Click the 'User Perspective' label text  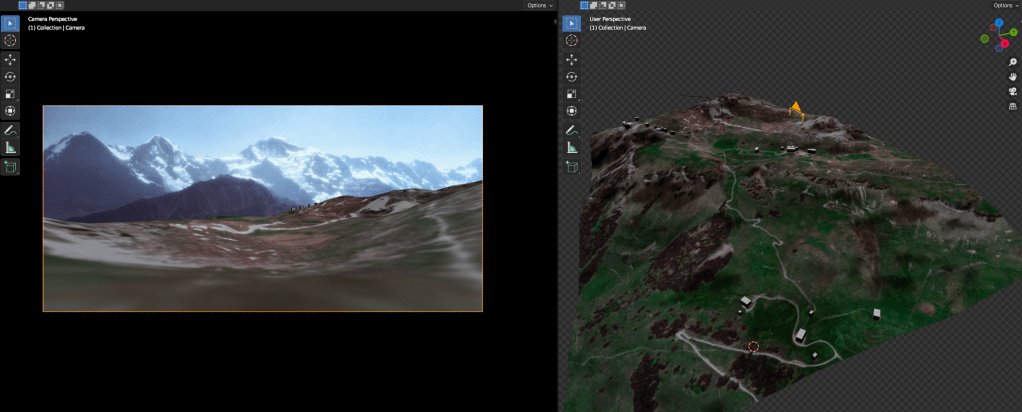click(610, 20)
